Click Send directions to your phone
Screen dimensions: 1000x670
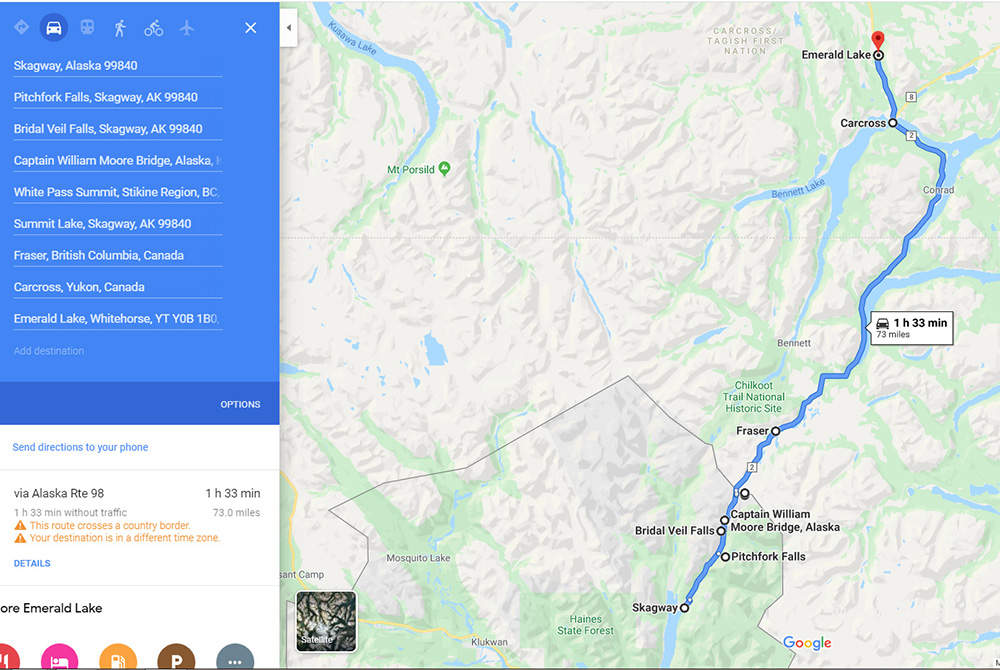(80, 447)
